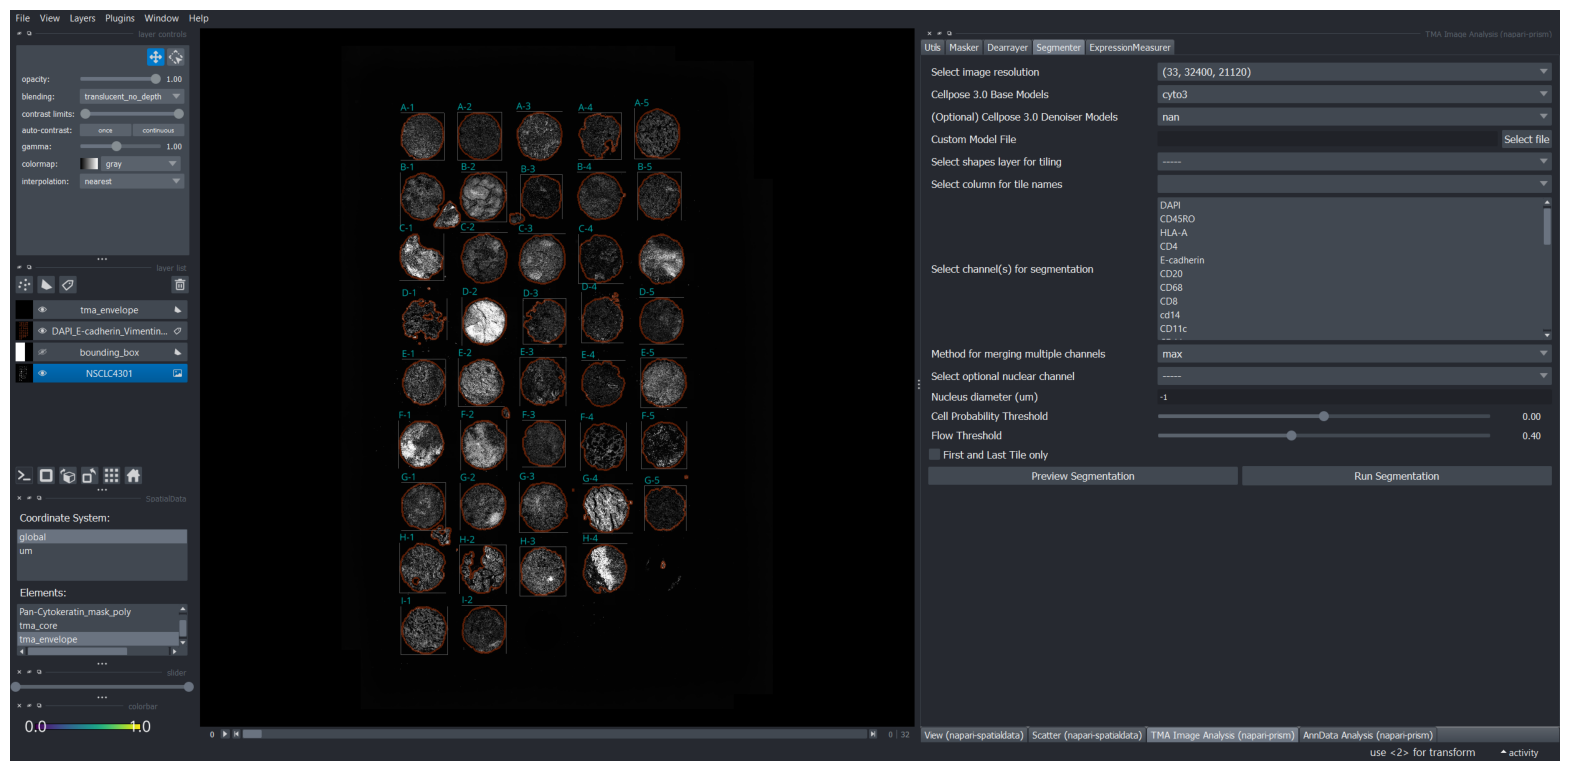Close the SpatialData dock panel
The image size is (1570, 771).
pos(19,498)
